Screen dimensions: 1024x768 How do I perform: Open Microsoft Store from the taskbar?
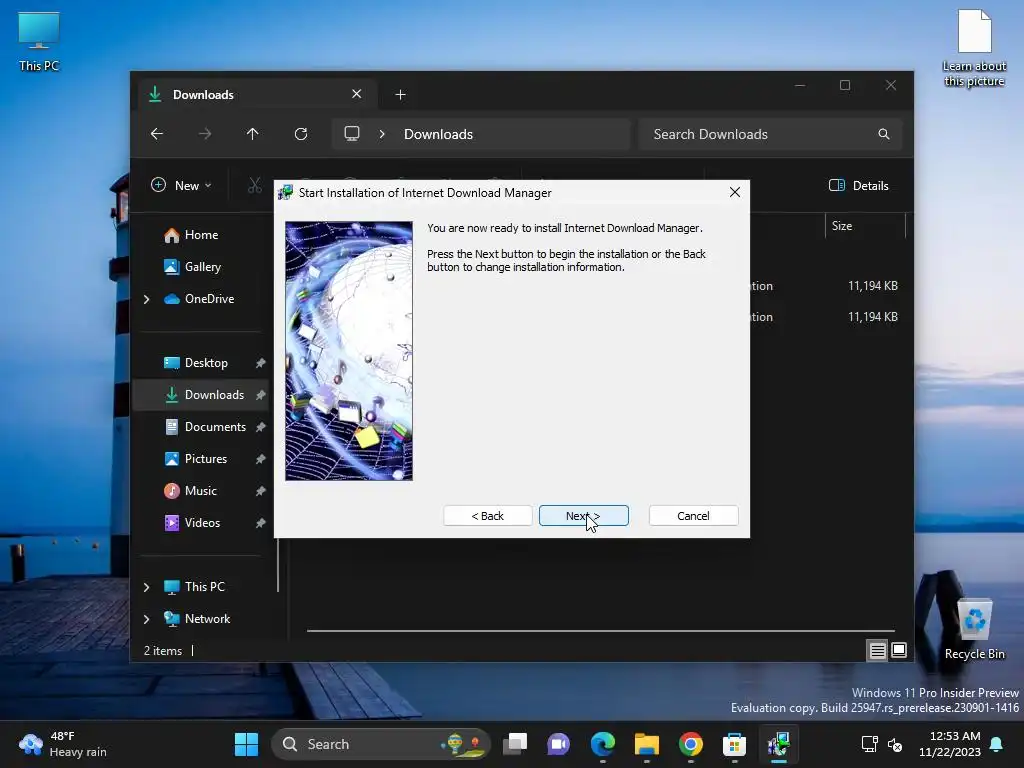click(x=734, y=744)
